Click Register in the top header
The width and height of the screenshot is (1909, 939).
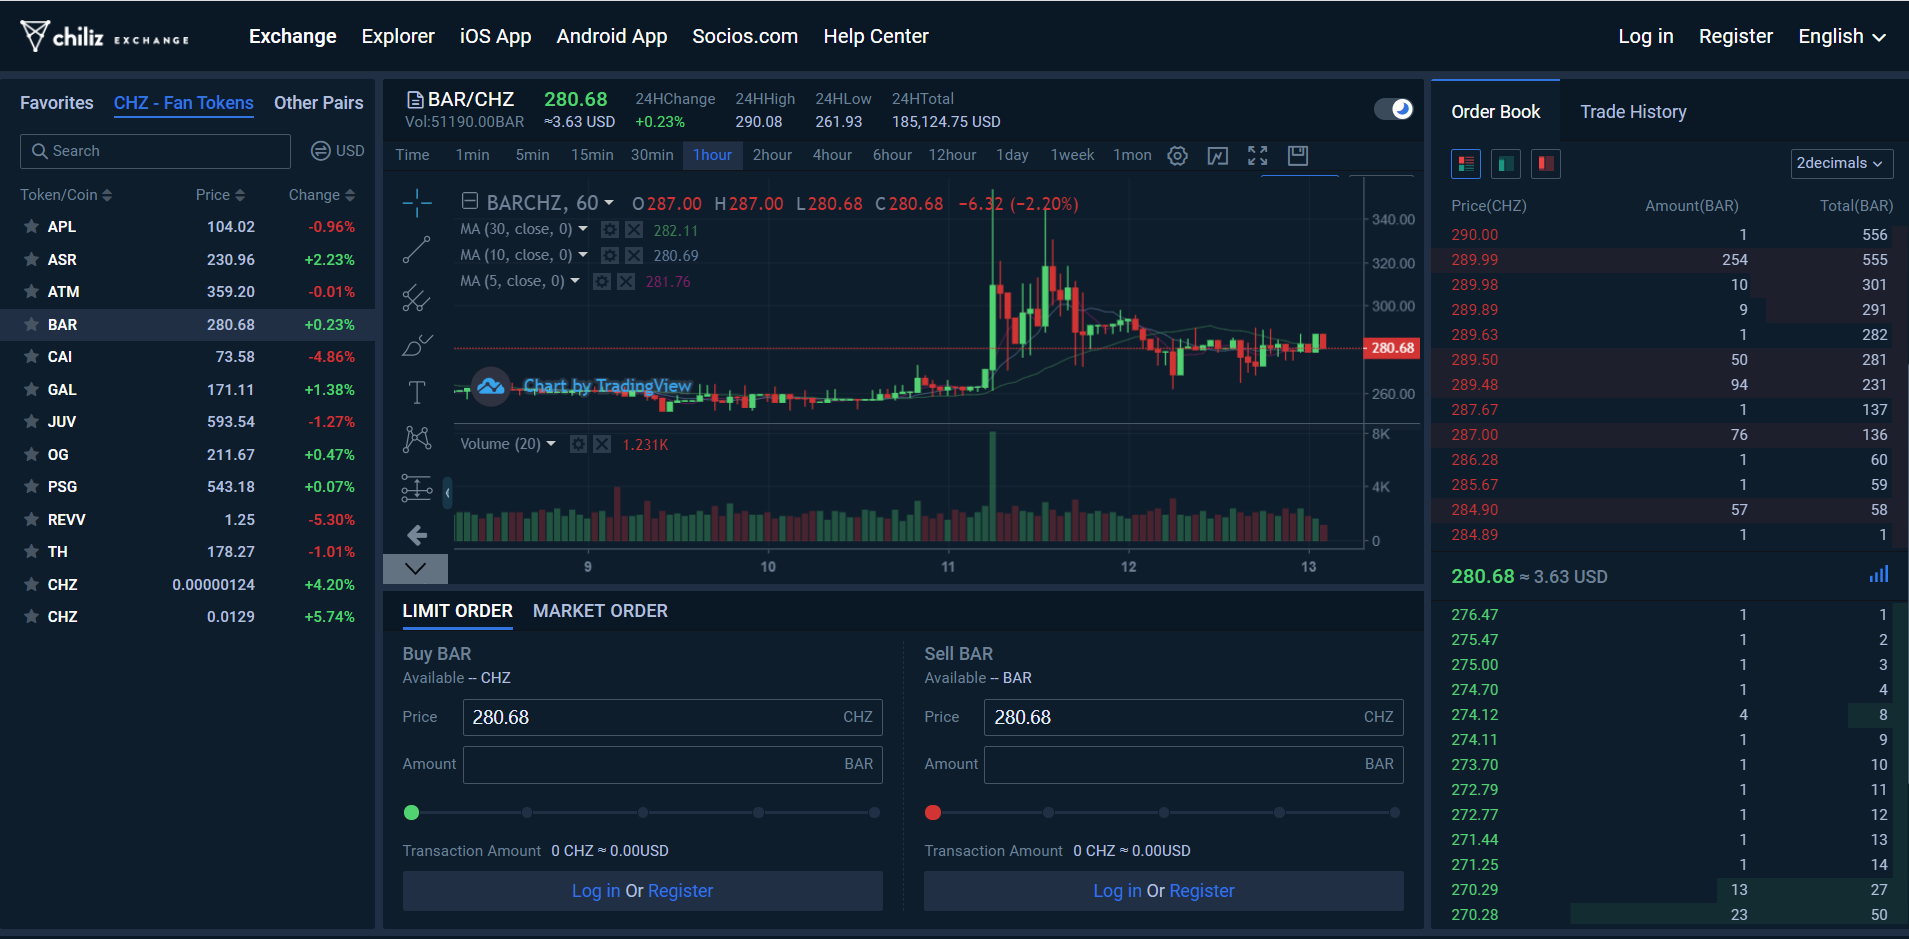tap(1736, 37)
